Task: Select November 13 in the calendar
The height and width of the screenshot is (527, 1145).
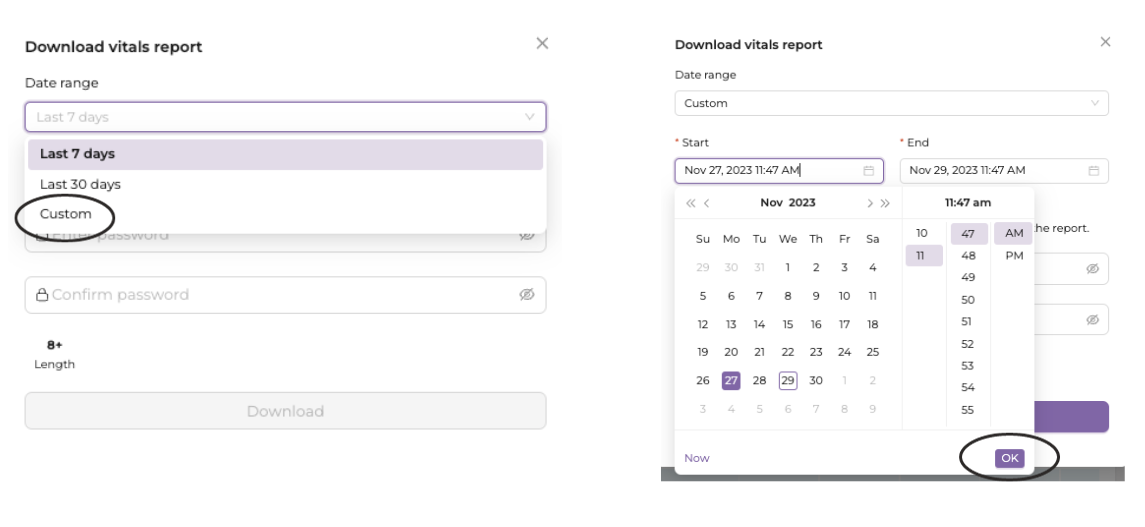Action: click(731, 324)
